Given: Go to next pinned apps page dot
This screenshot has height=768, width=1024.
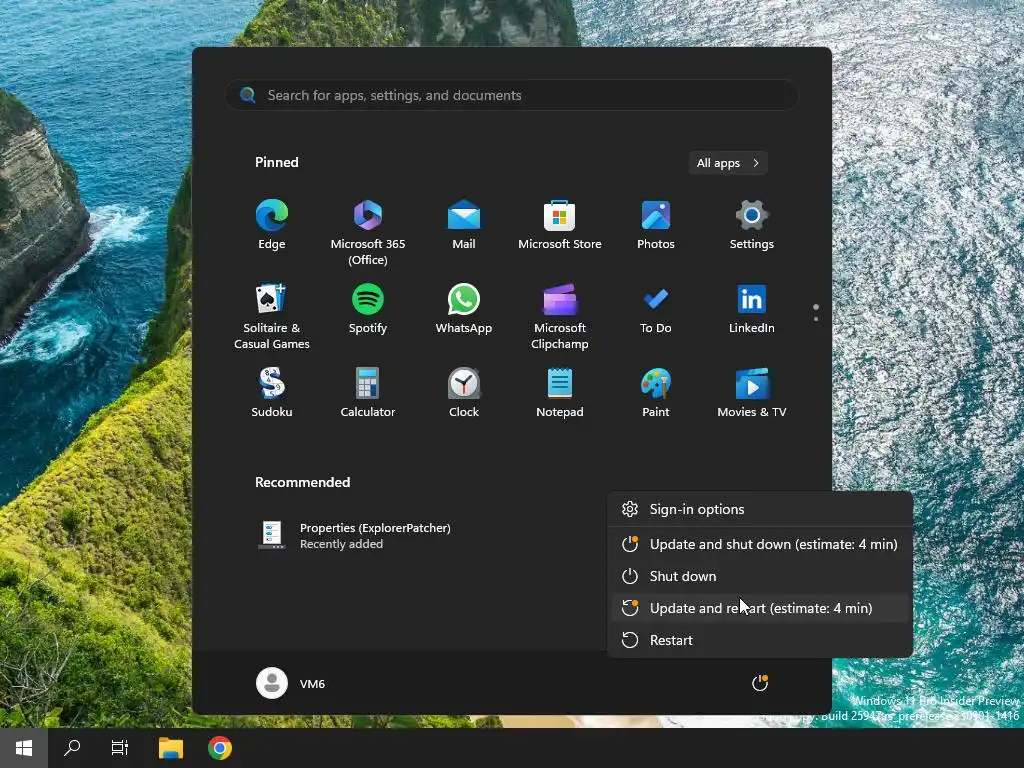Looking at the screenshot, I should [816, 319].
